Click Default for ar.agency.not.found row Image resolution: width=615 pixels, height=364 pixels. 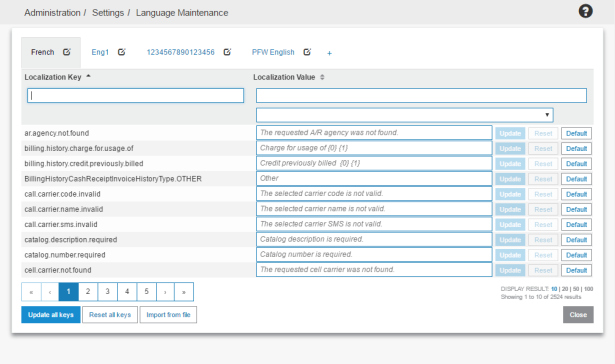tap(576, 133)
